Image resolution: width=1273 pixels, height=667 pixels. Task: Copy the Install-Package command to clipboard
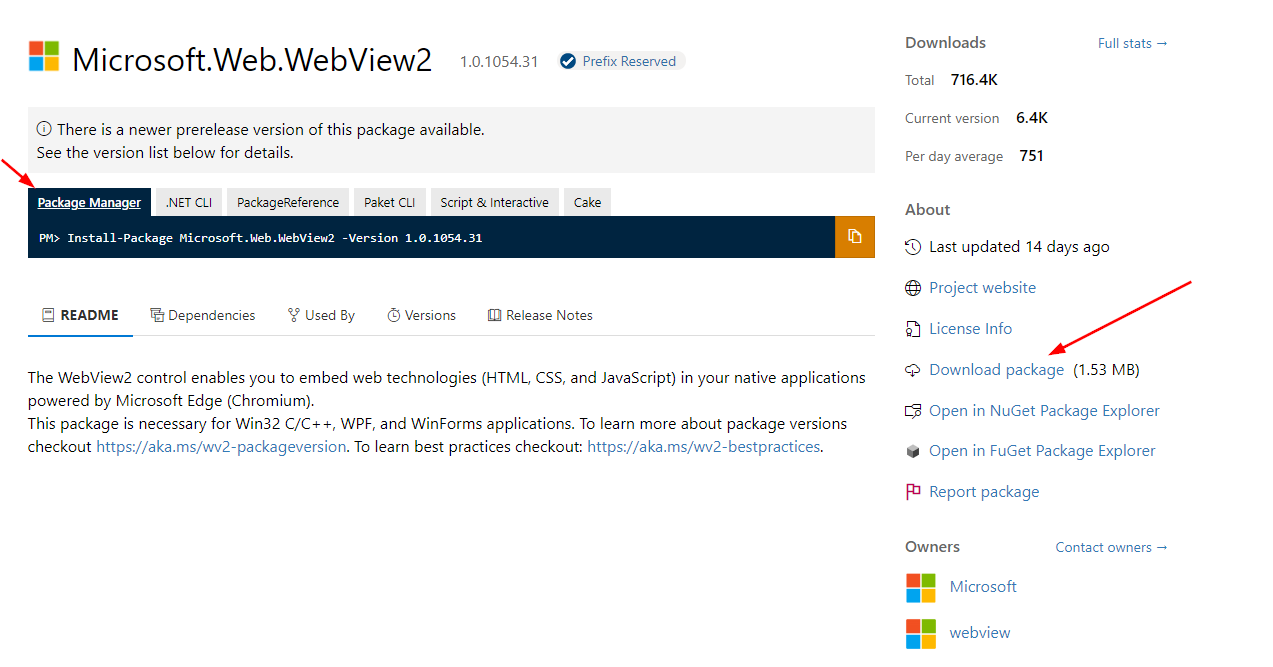[x=855, y=237]
